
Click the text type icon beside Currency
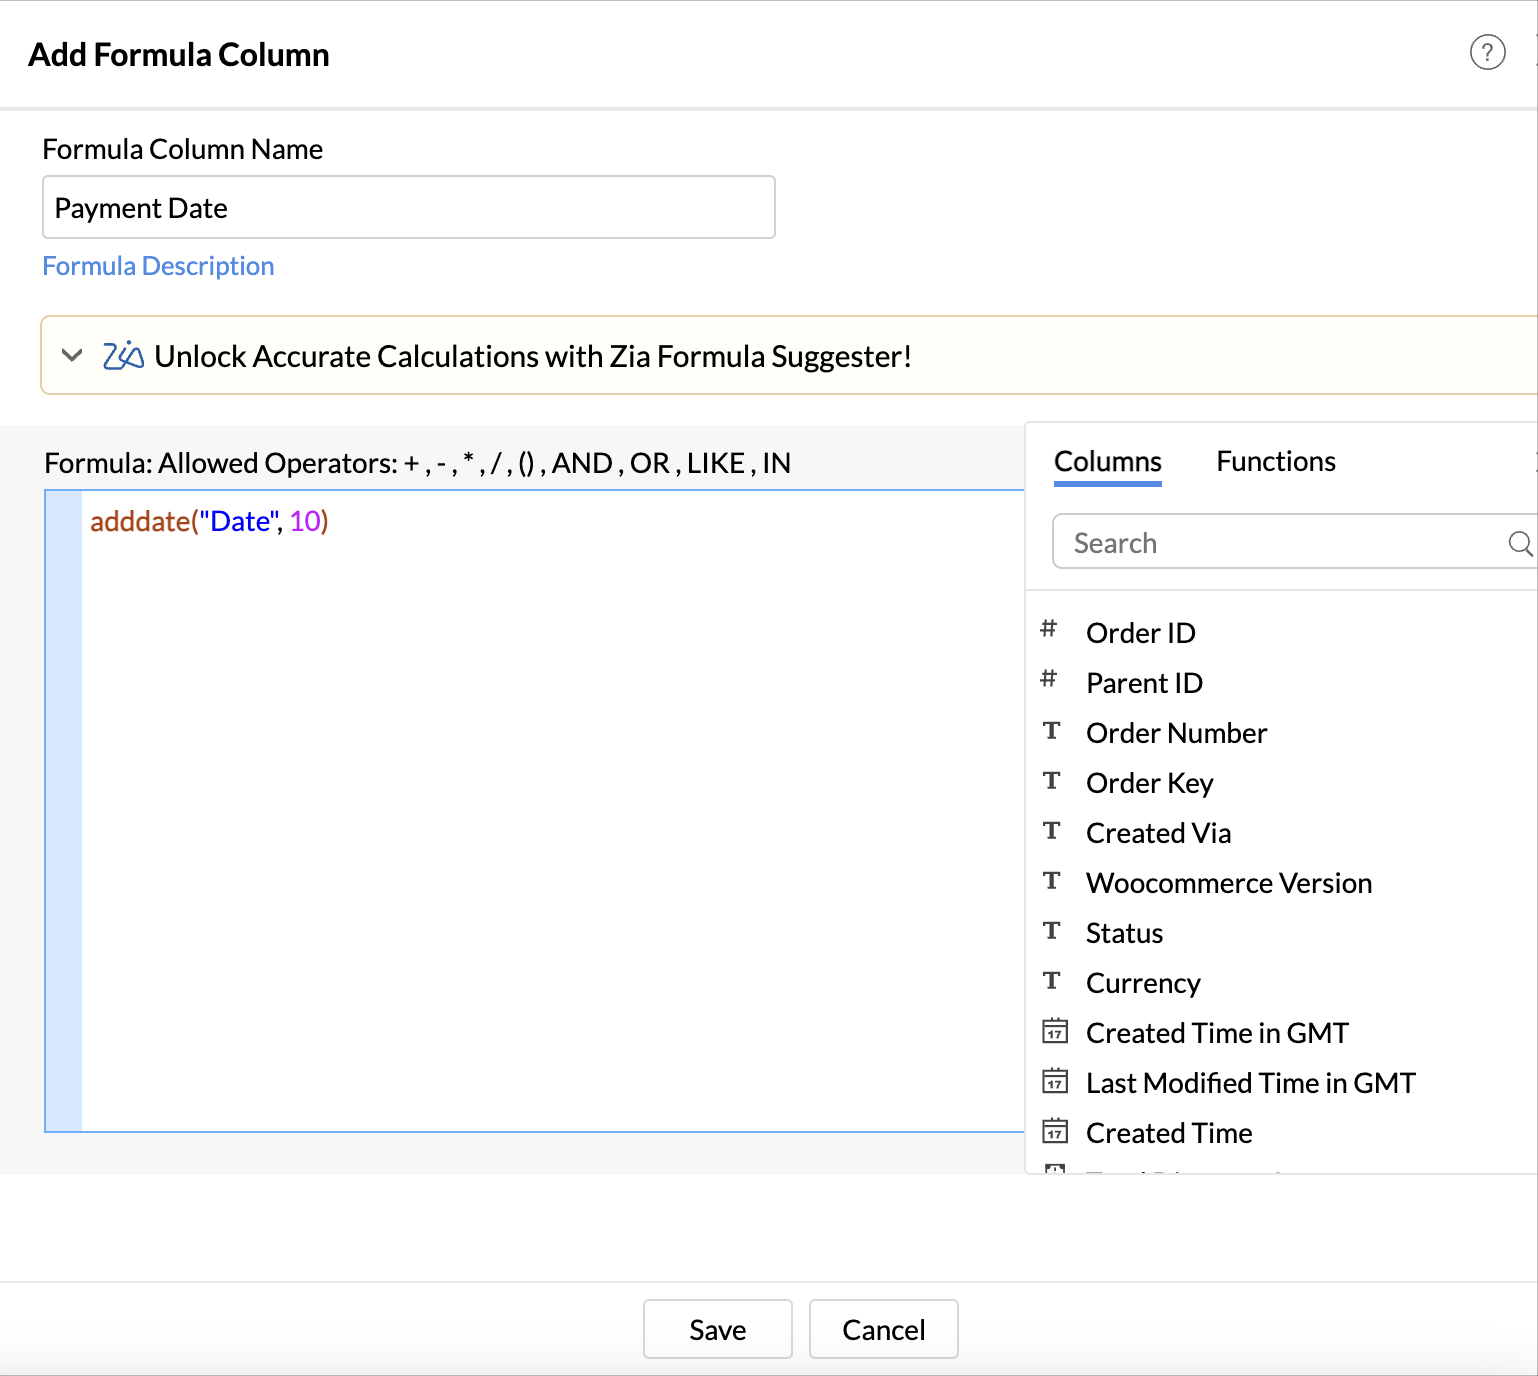(1051, 981)
